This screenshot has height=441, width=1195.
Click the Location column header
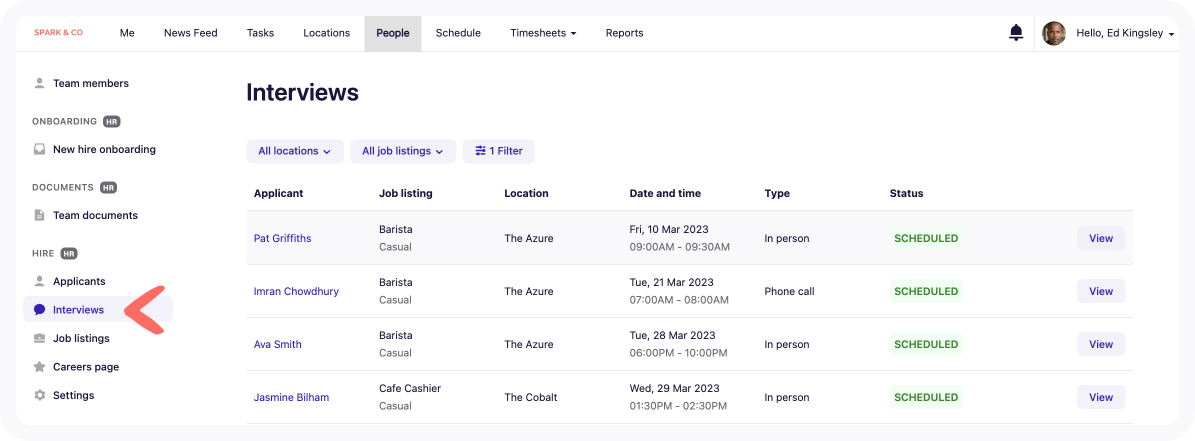pyautogui.click(x=527, y=193)
